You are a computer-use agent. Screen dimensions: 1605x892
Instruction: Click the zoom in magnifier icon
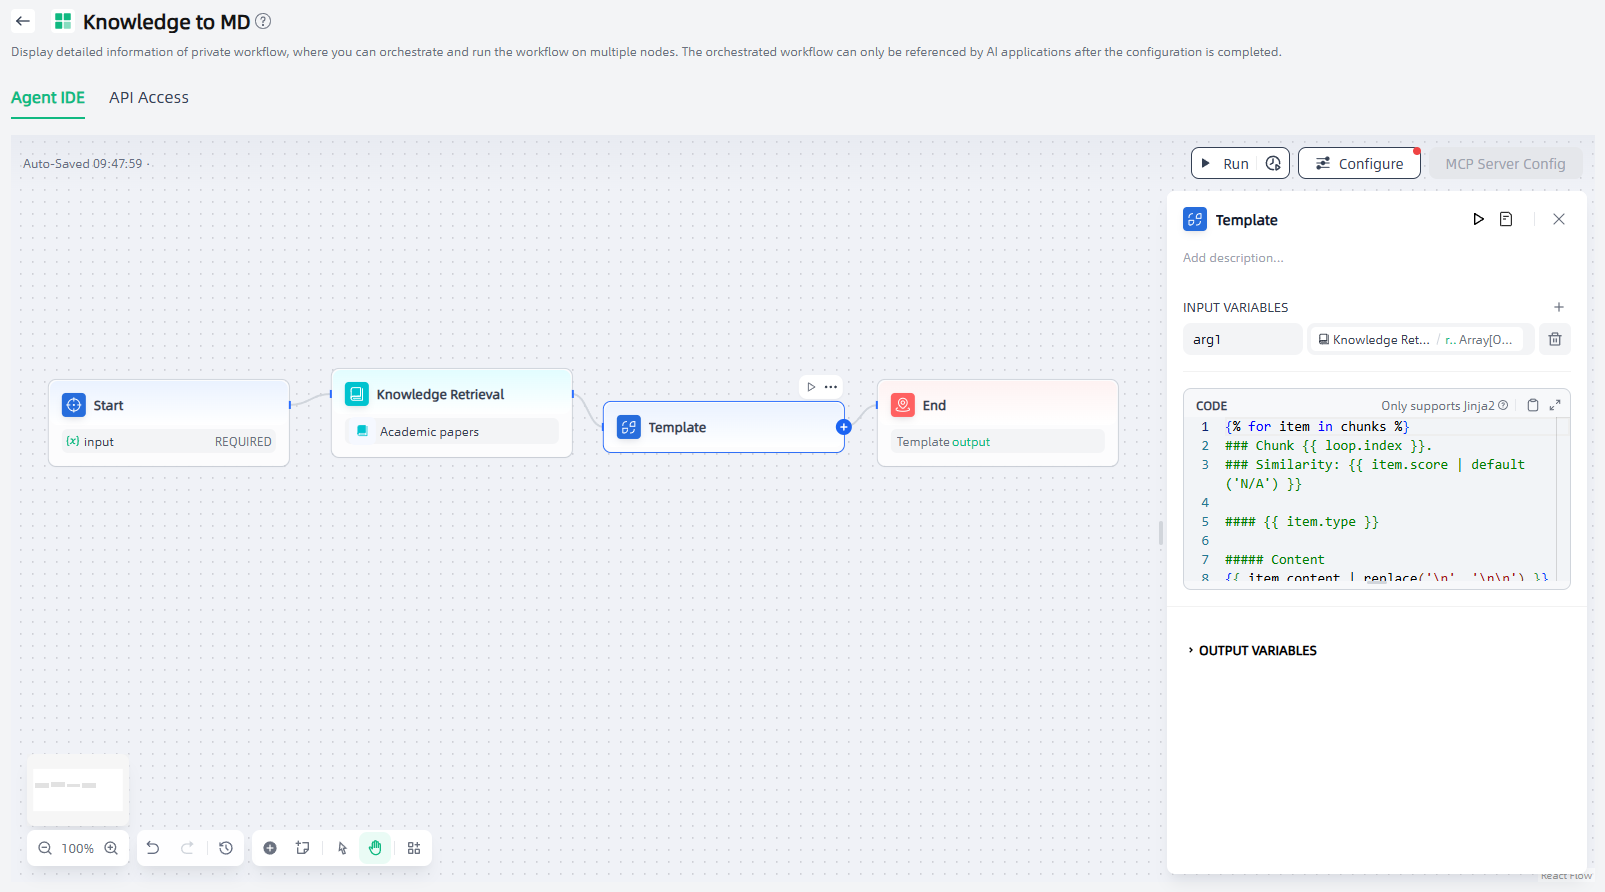pos(111,848)
